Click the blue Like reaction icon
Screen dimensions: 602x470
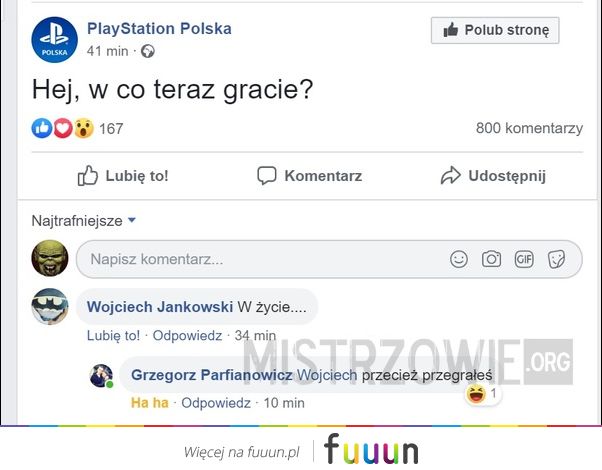coord(42,128)
